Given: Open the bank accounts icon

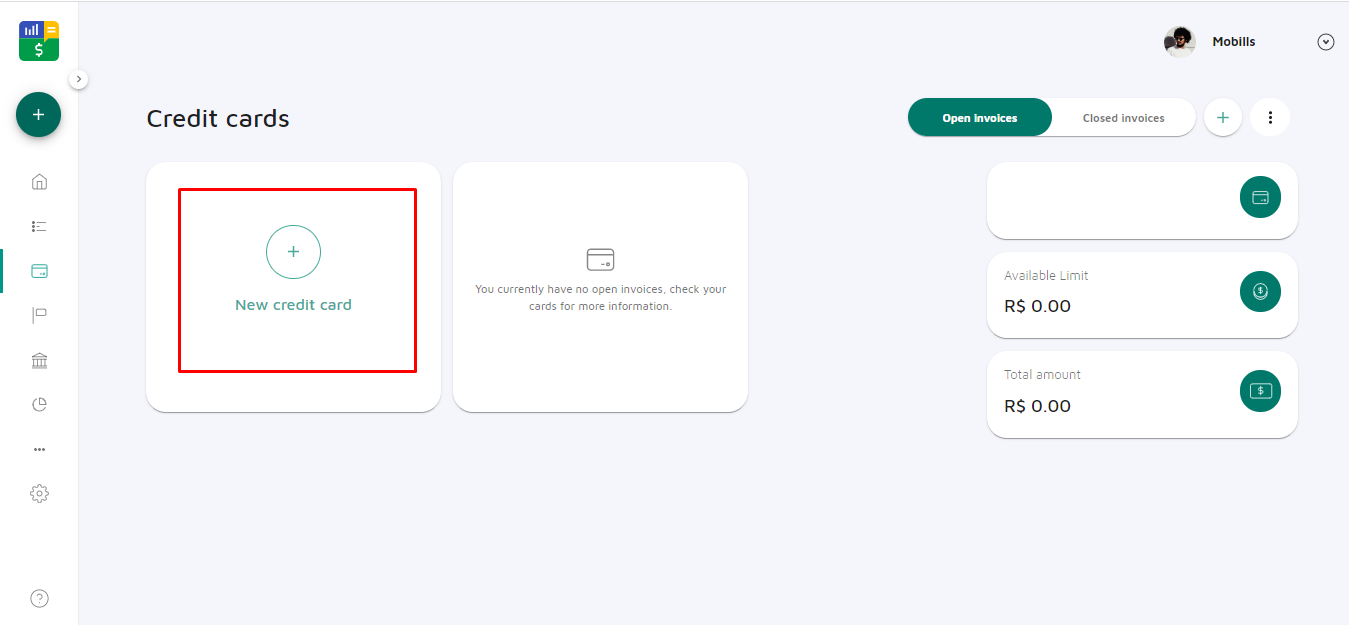Looking at the screenshot, I should click(x=39, y=360).
